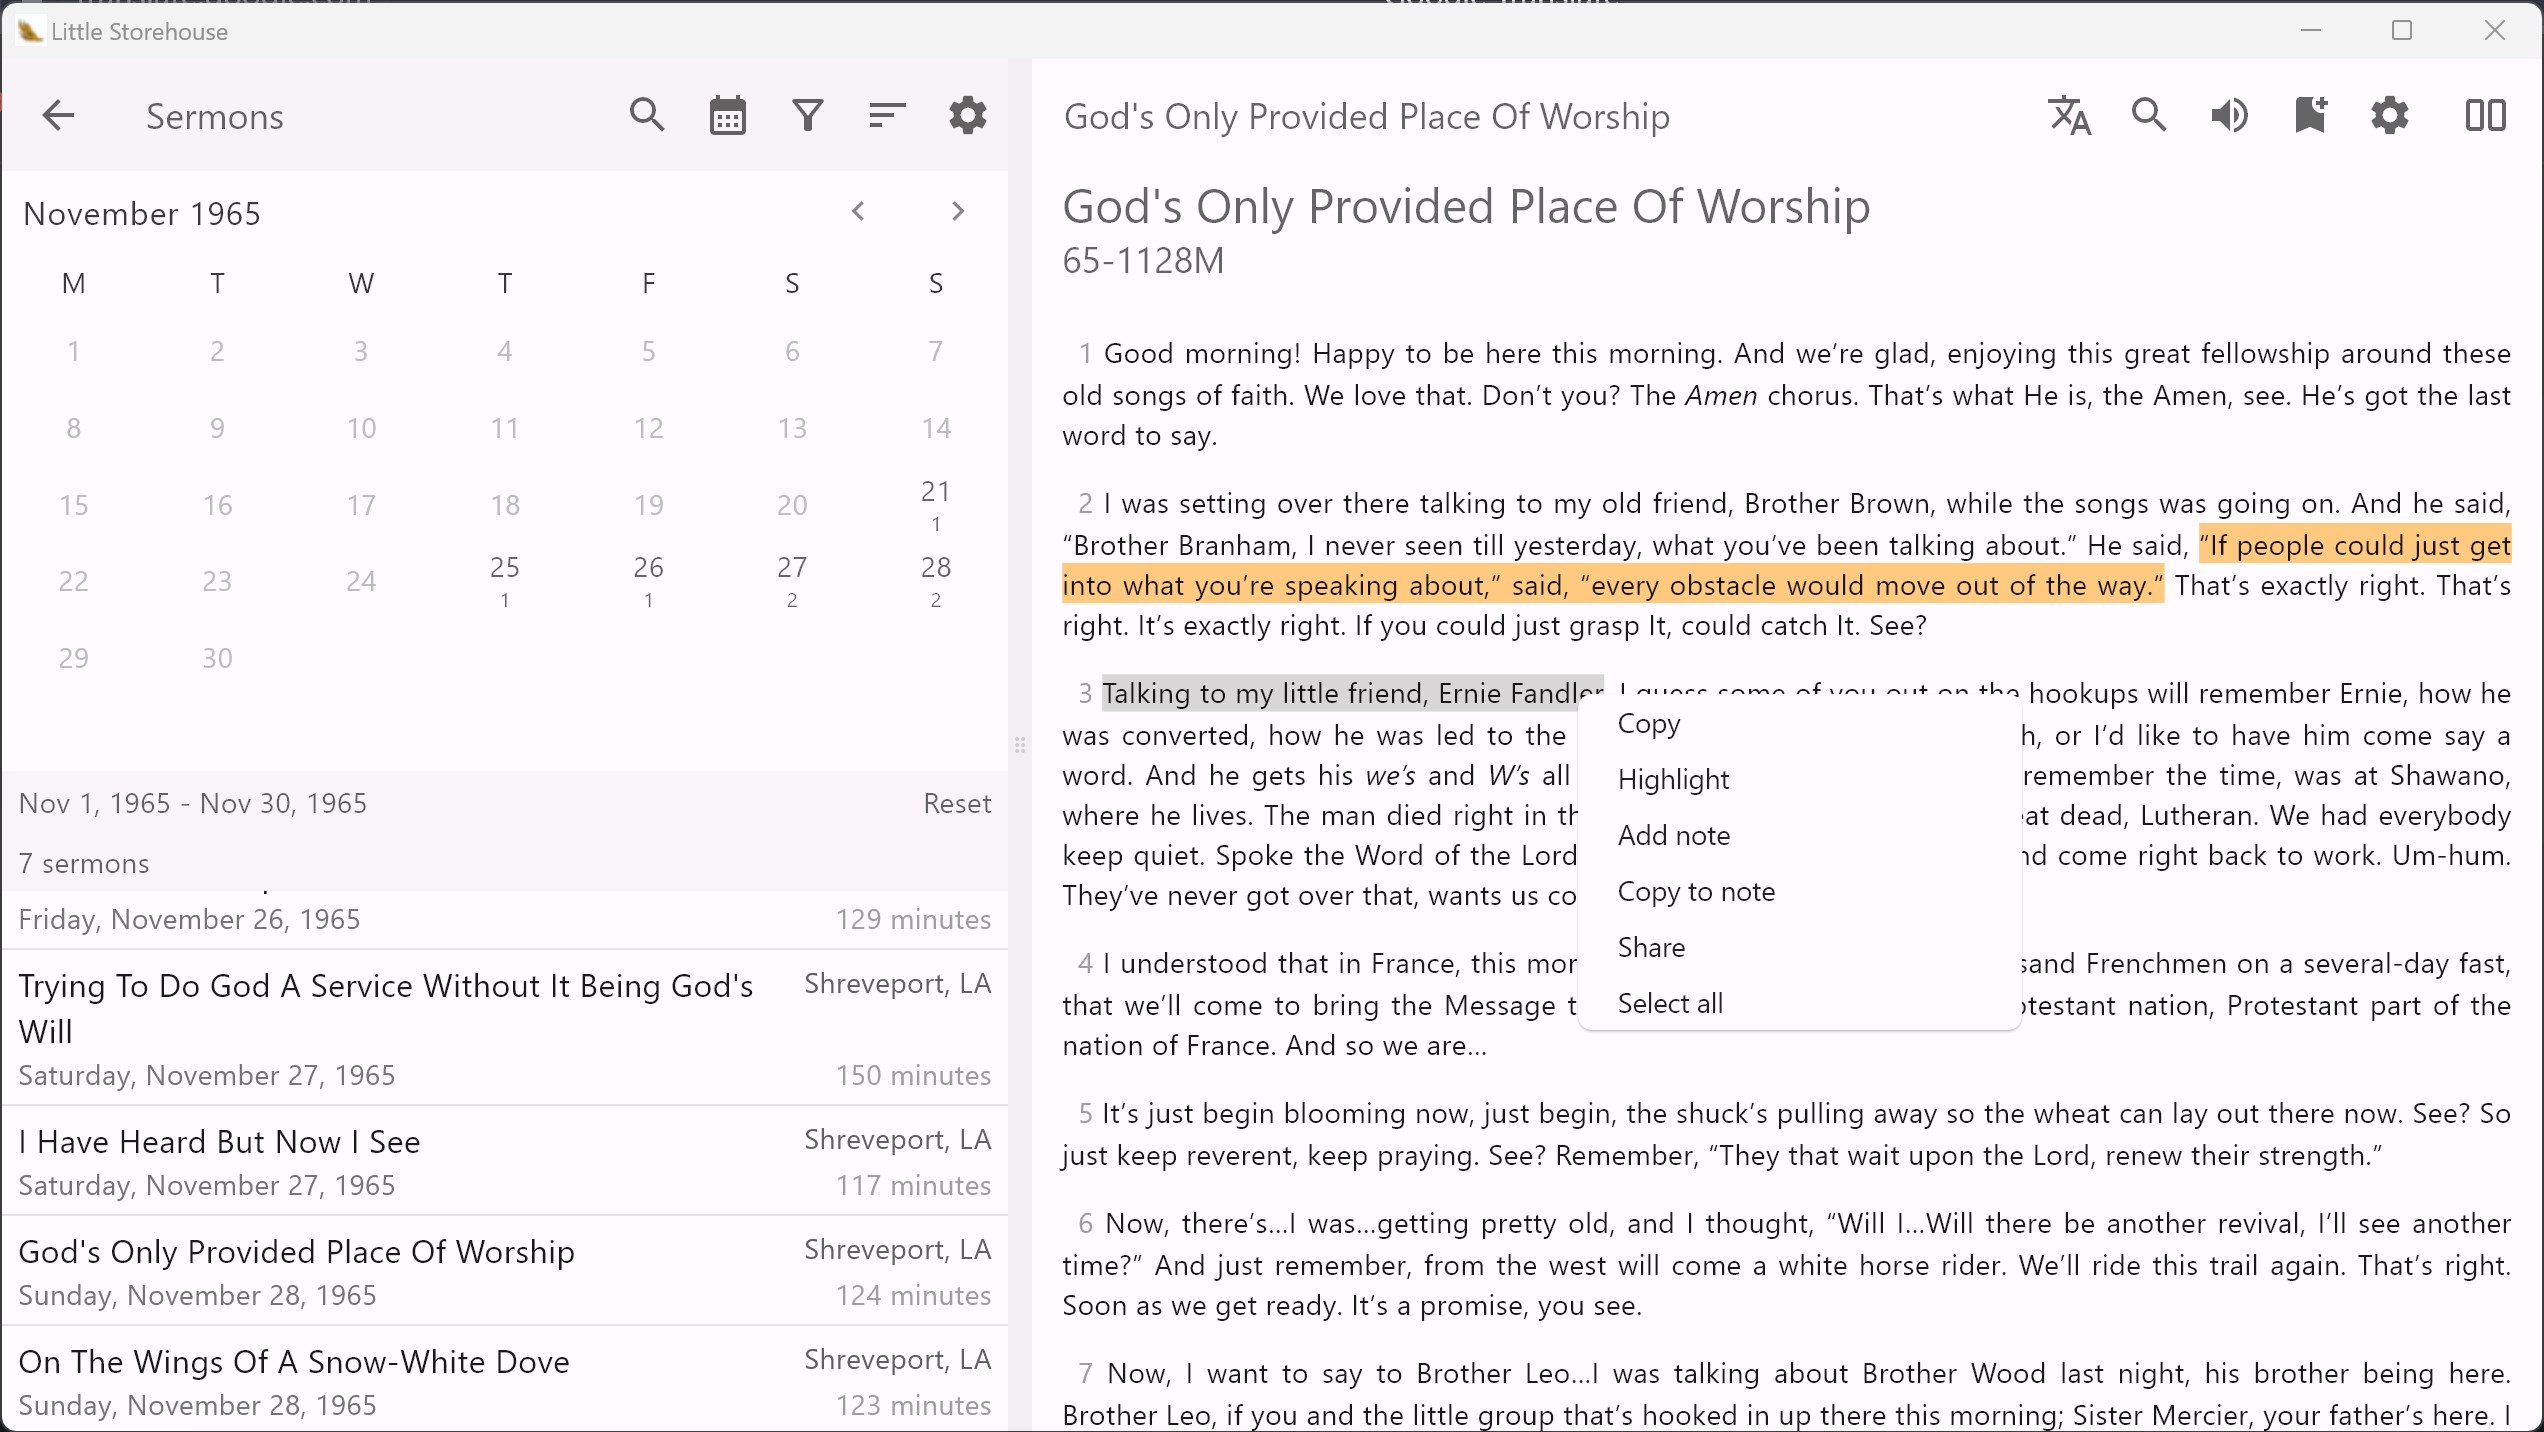Image resolution: width=2544 pixels, height=1432 pixels.
Task: Add a bookmark with bookmark-plus icon
Action: (2309, 116)
